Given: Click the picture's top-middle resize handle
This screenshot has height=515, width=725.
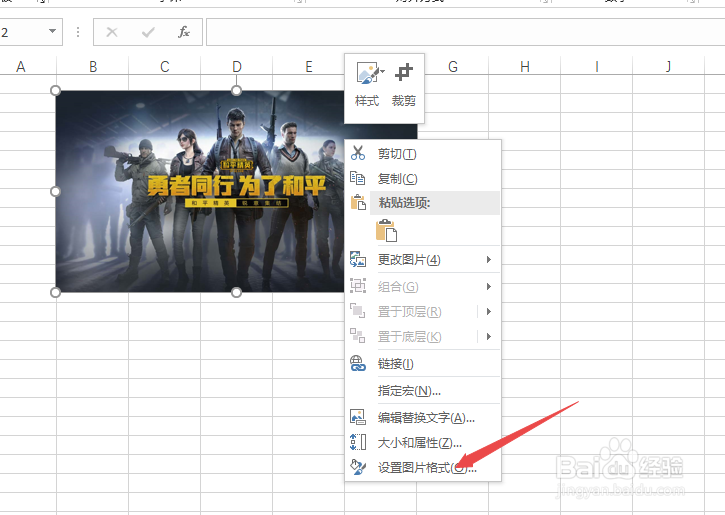Looking at the screenshot, I should point(236,91).
